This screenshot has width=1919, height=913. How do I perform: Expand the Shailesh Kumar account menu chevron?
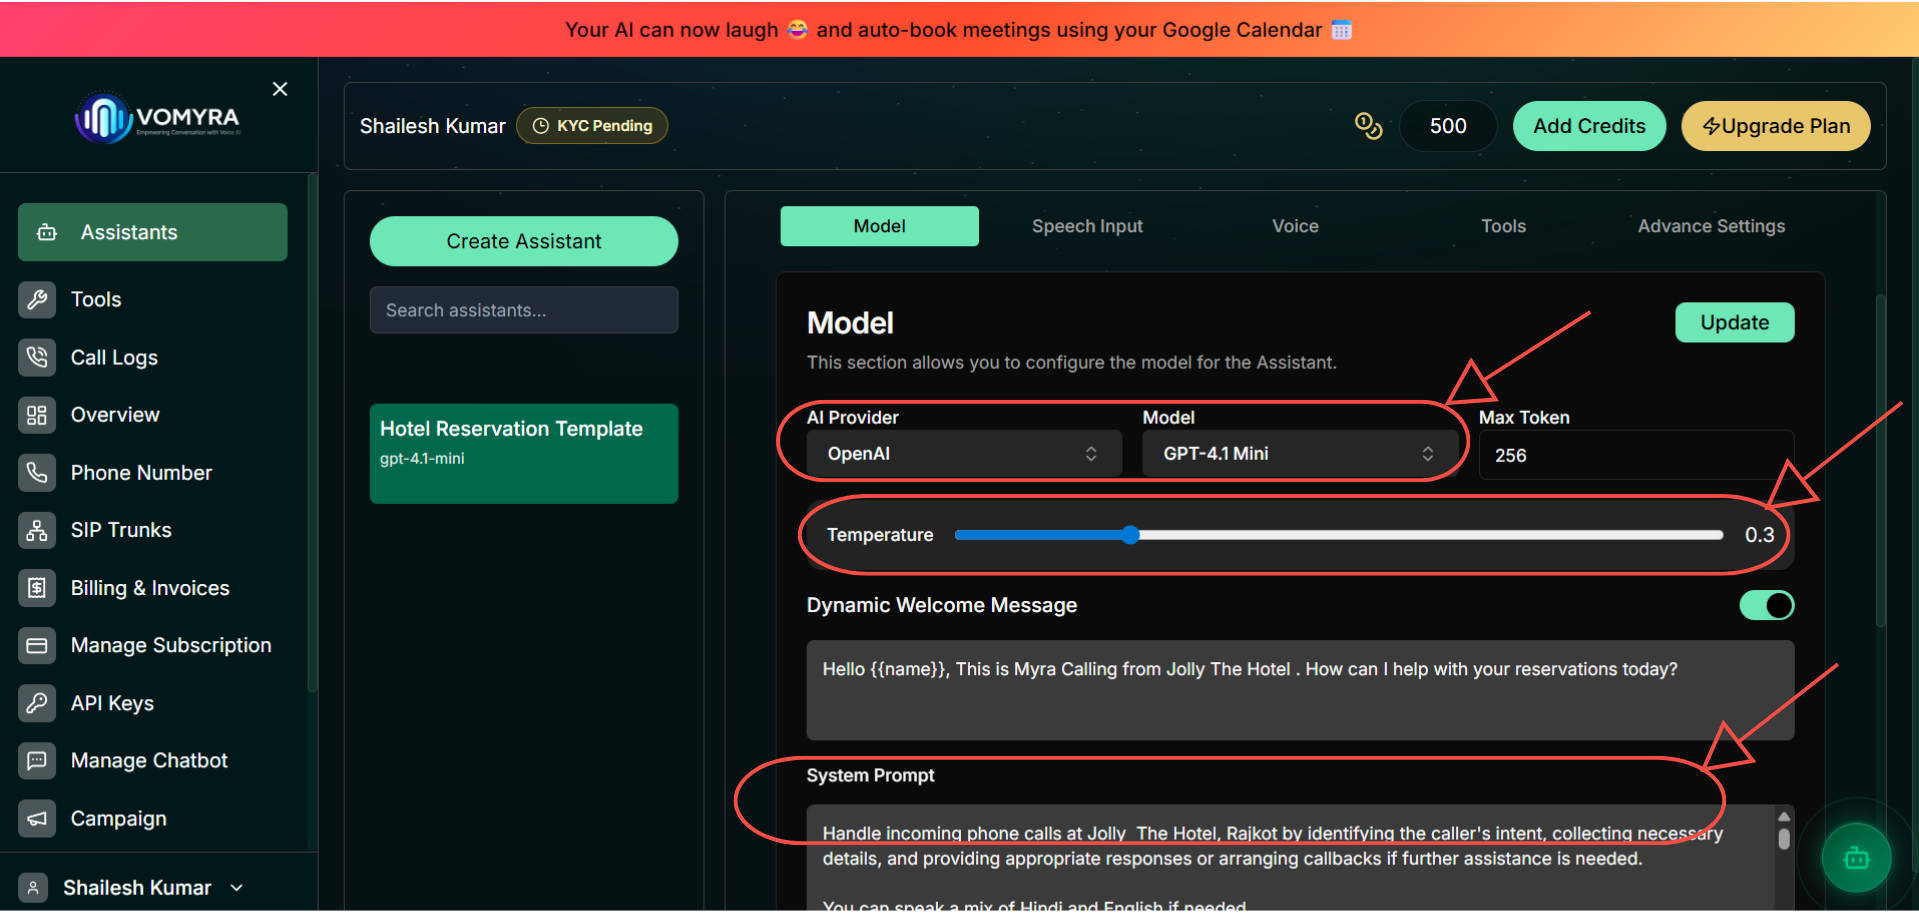pos(237,887)
